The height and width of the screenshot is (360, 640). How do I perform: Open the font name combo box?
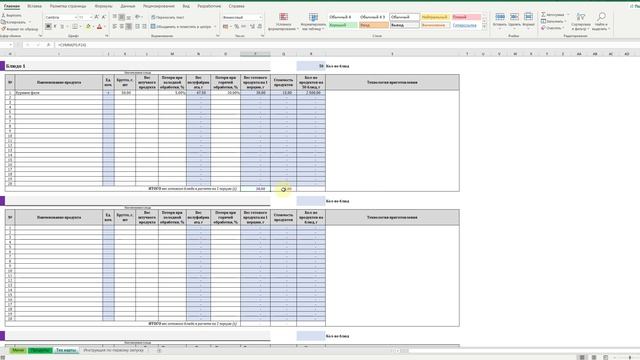tap(60, 17)
